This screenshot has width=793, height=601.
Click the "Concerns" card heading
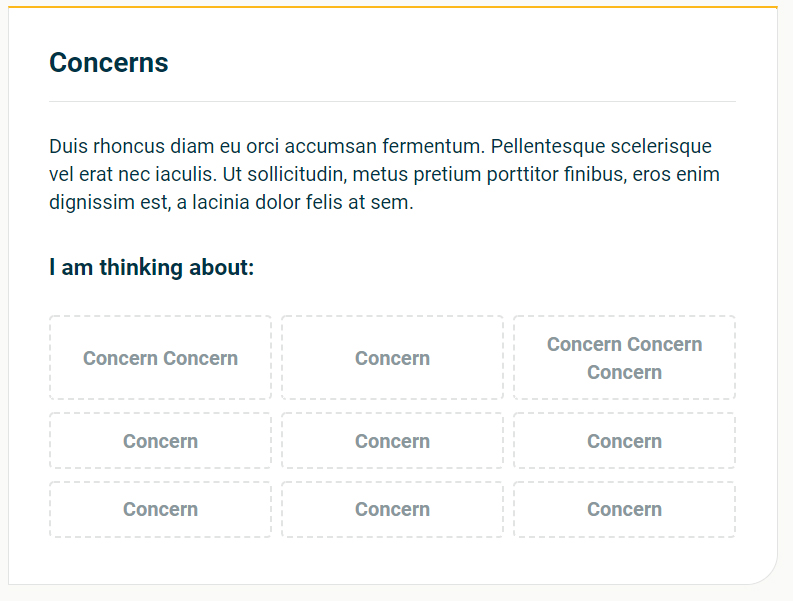pyautogui.click(x=109, y=63)
